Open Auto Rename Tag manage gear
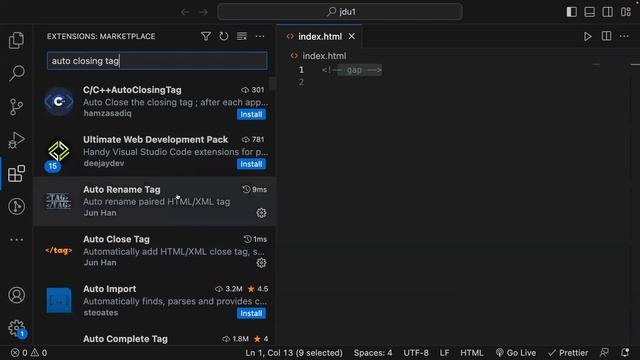The width and height of the screenshot is (640, 360). click(x=261, y=213)
